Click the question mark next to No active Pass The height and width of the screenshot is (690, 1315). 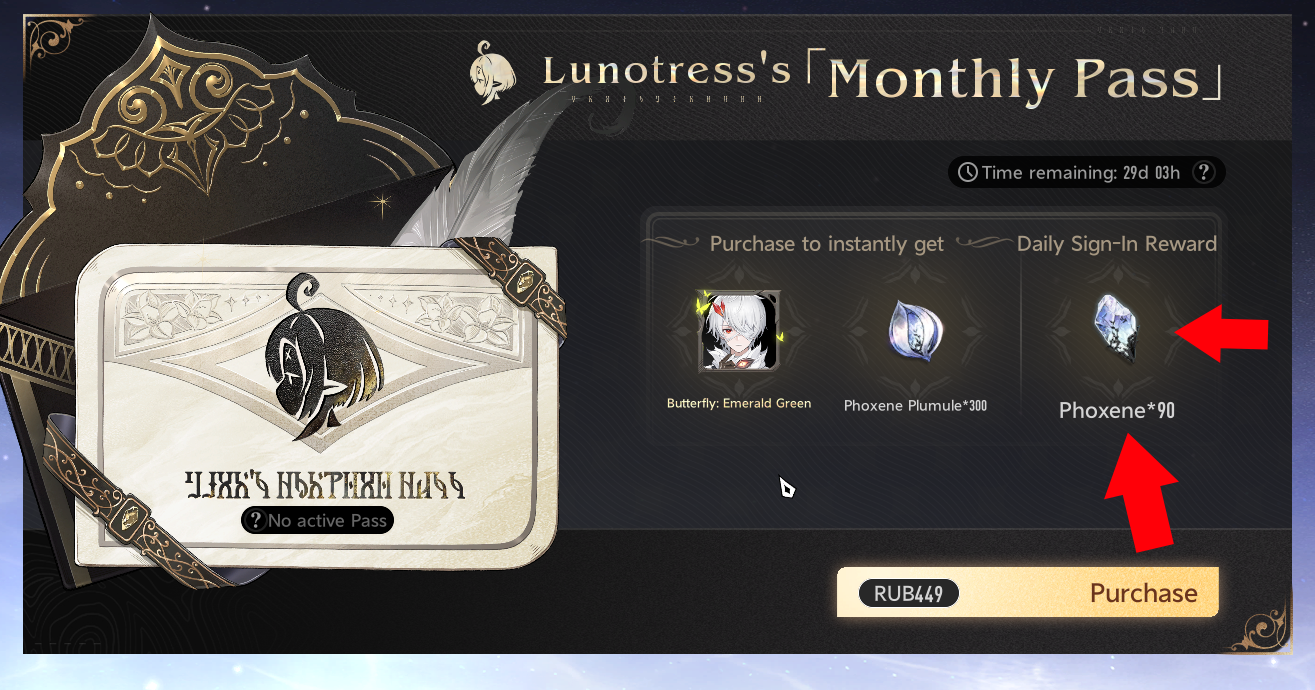pyautogui.click(x=257, y=520)
